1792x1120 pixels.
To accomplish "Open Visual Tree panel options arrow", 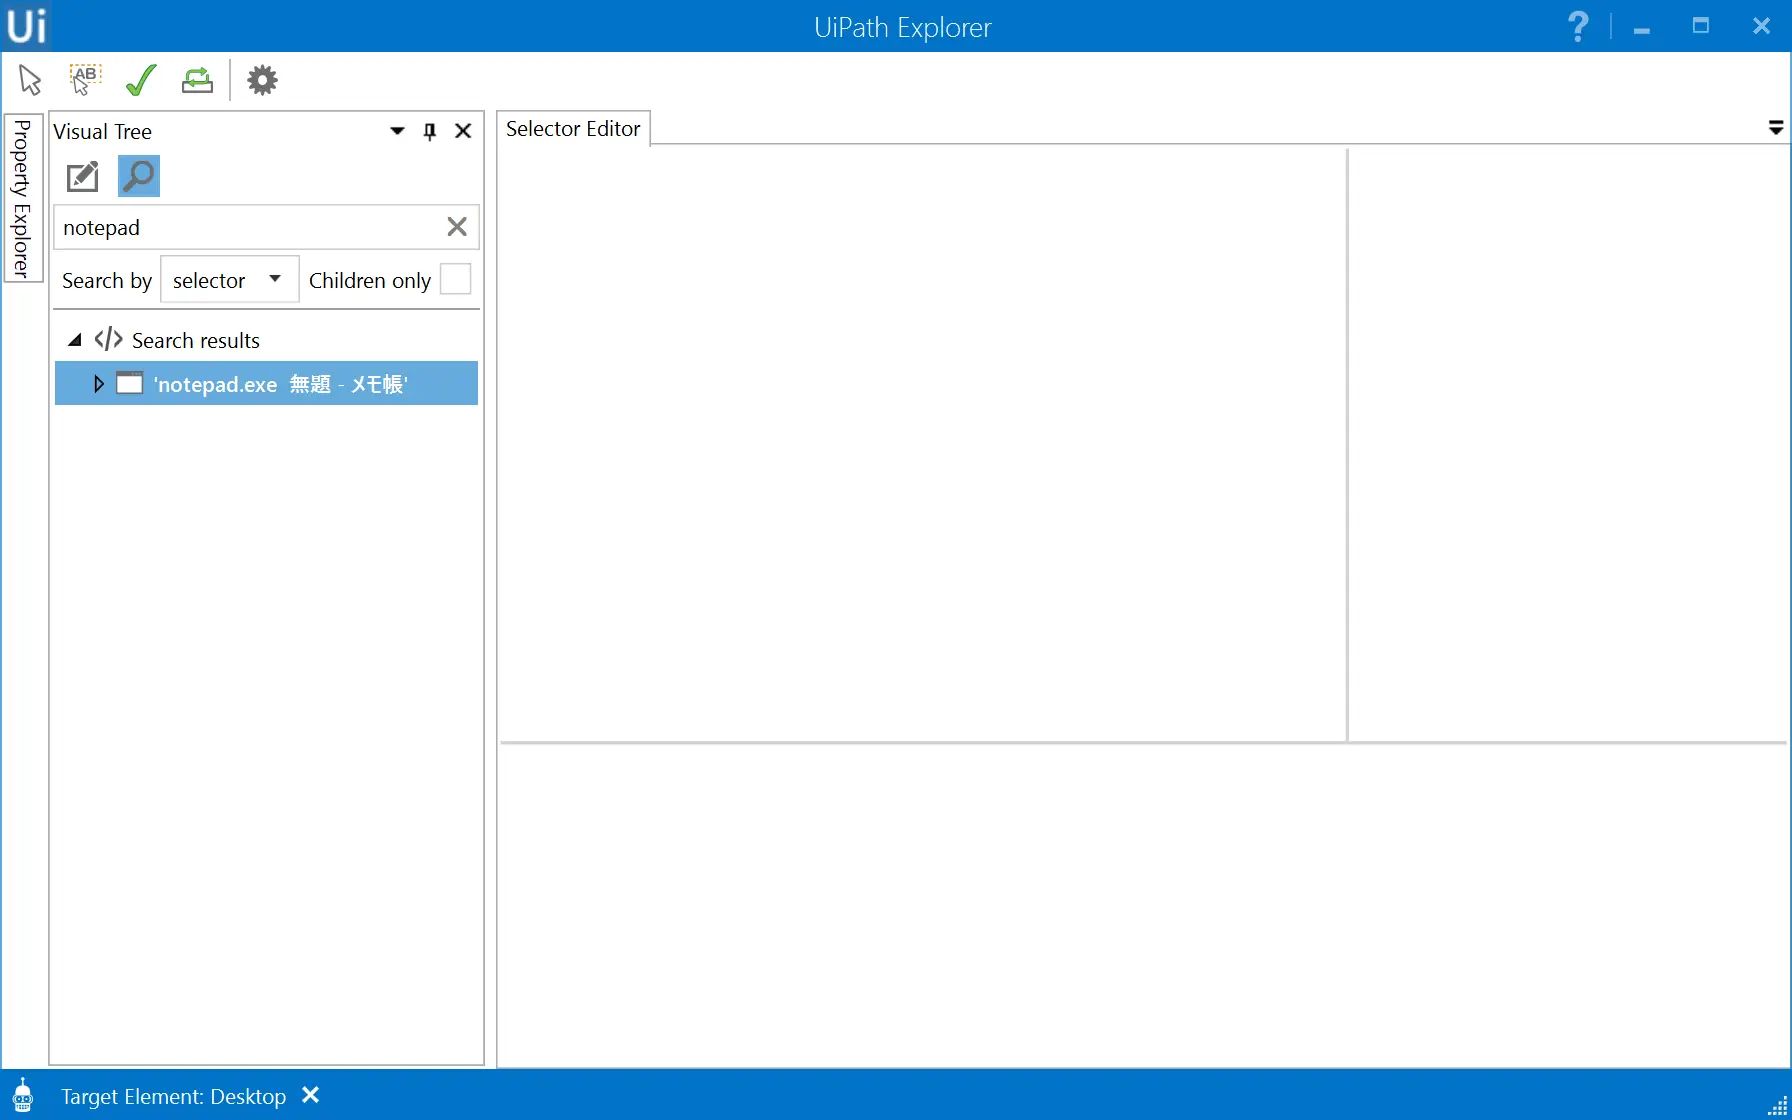I will coord(397,131).
